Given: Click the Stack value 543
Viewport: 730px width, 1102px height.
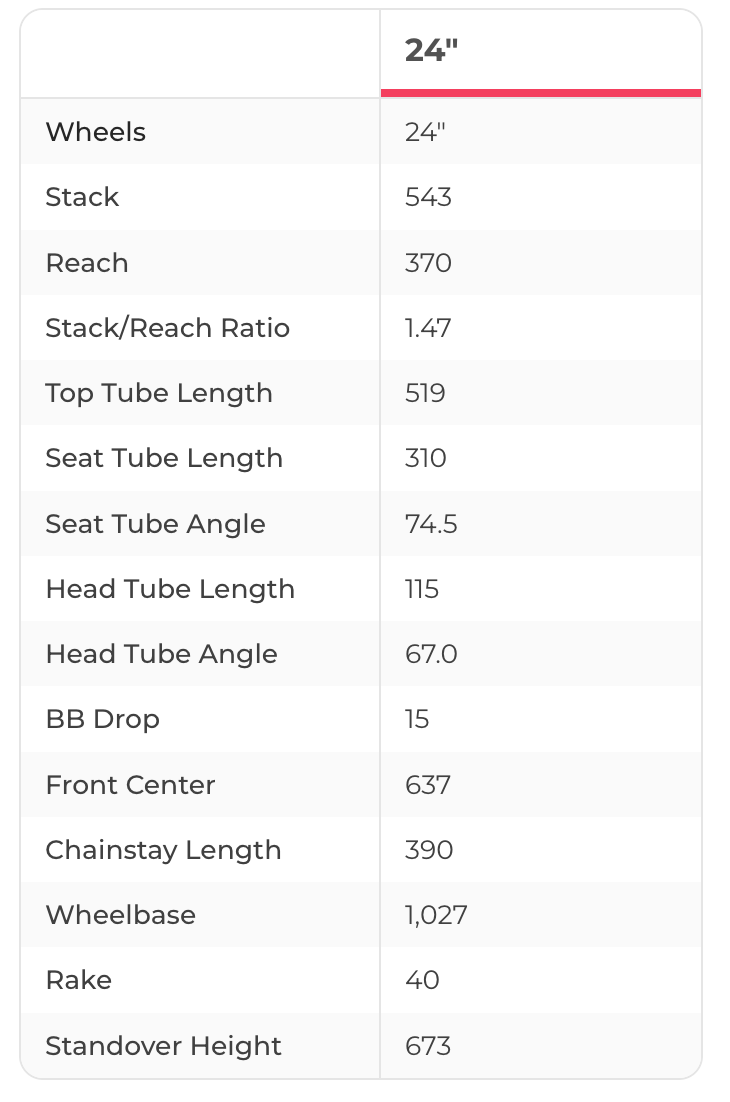Looking at the screenshot, I should point(428,197).
